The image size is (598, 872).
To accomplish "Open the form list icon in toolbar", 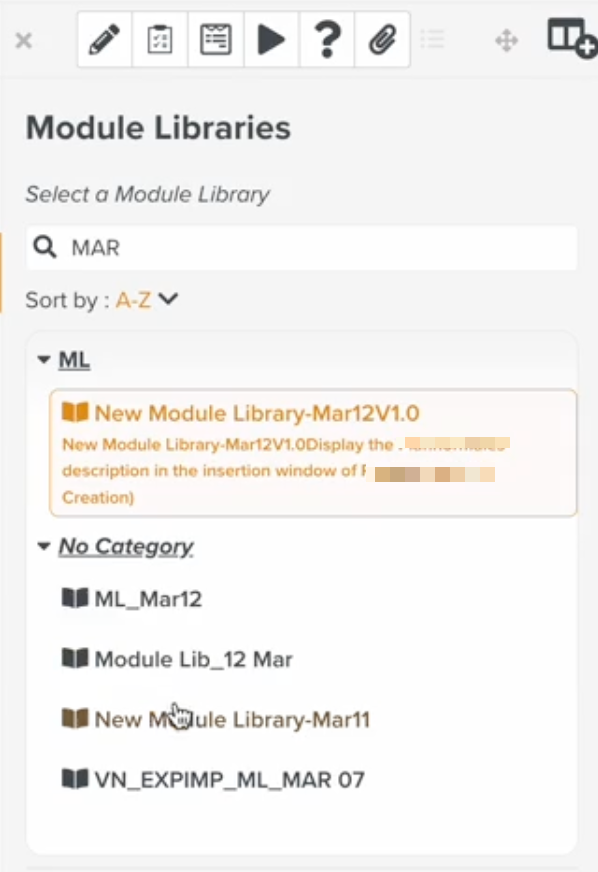I will pyautogui.click(x=215, y=39).
